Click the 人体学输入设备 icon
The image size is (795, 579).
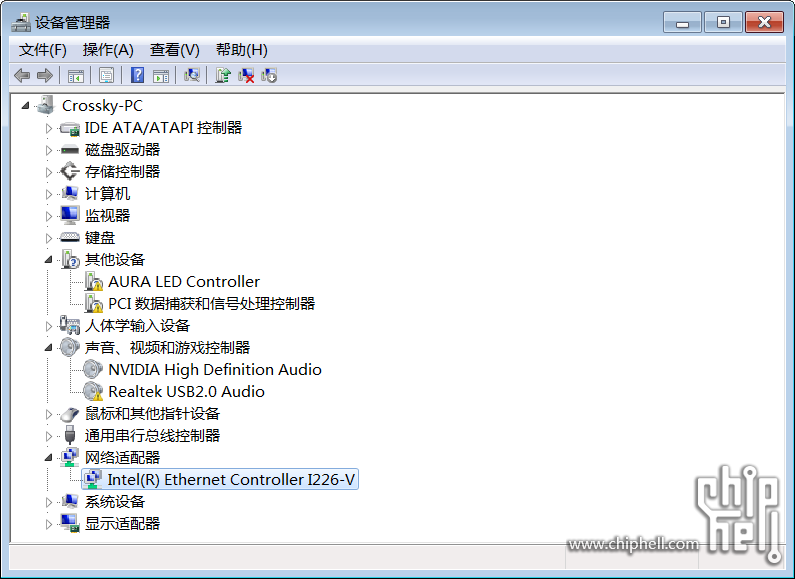pyautogui.click(x=69, y=325)
